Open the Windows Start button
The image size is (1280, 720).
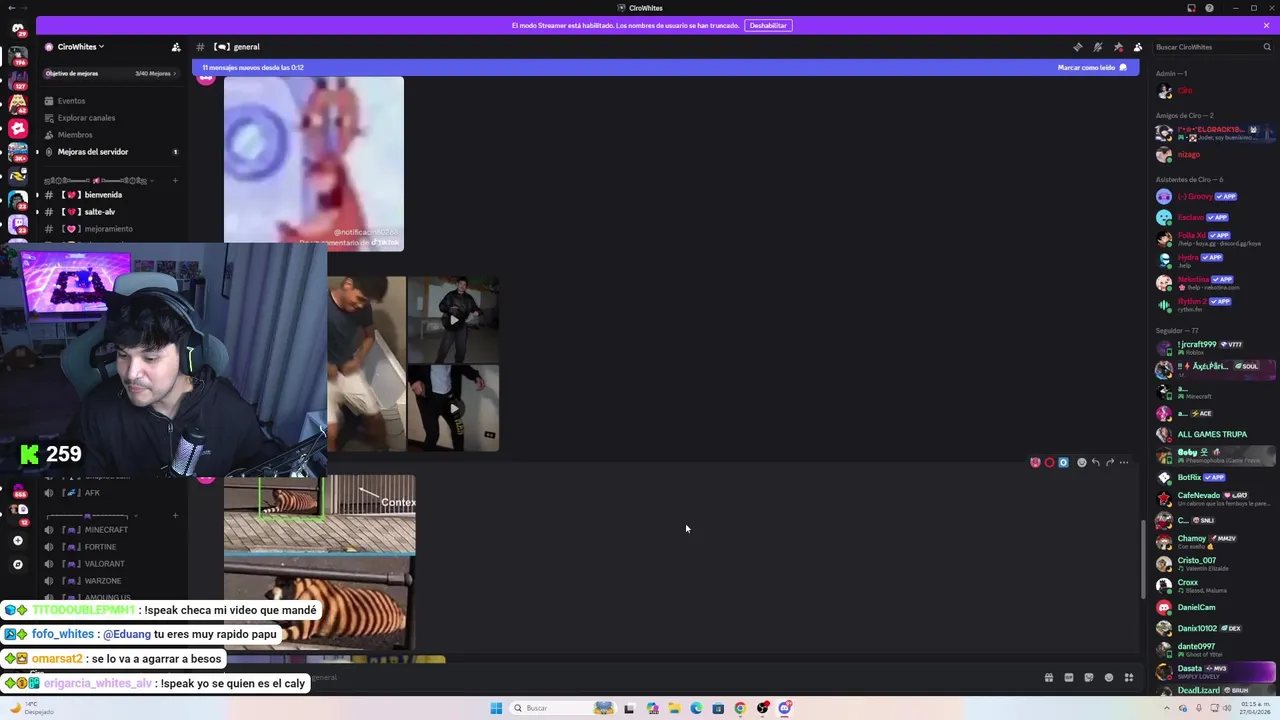click(x=496, y=708)
